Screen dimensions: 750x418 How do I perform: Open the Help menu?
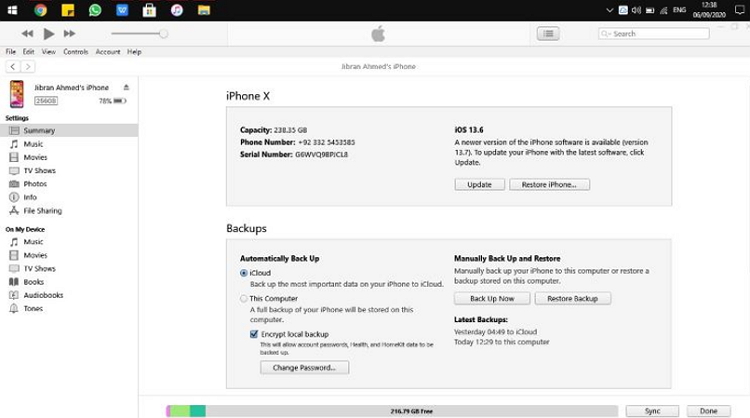click(x=134, y=52)
